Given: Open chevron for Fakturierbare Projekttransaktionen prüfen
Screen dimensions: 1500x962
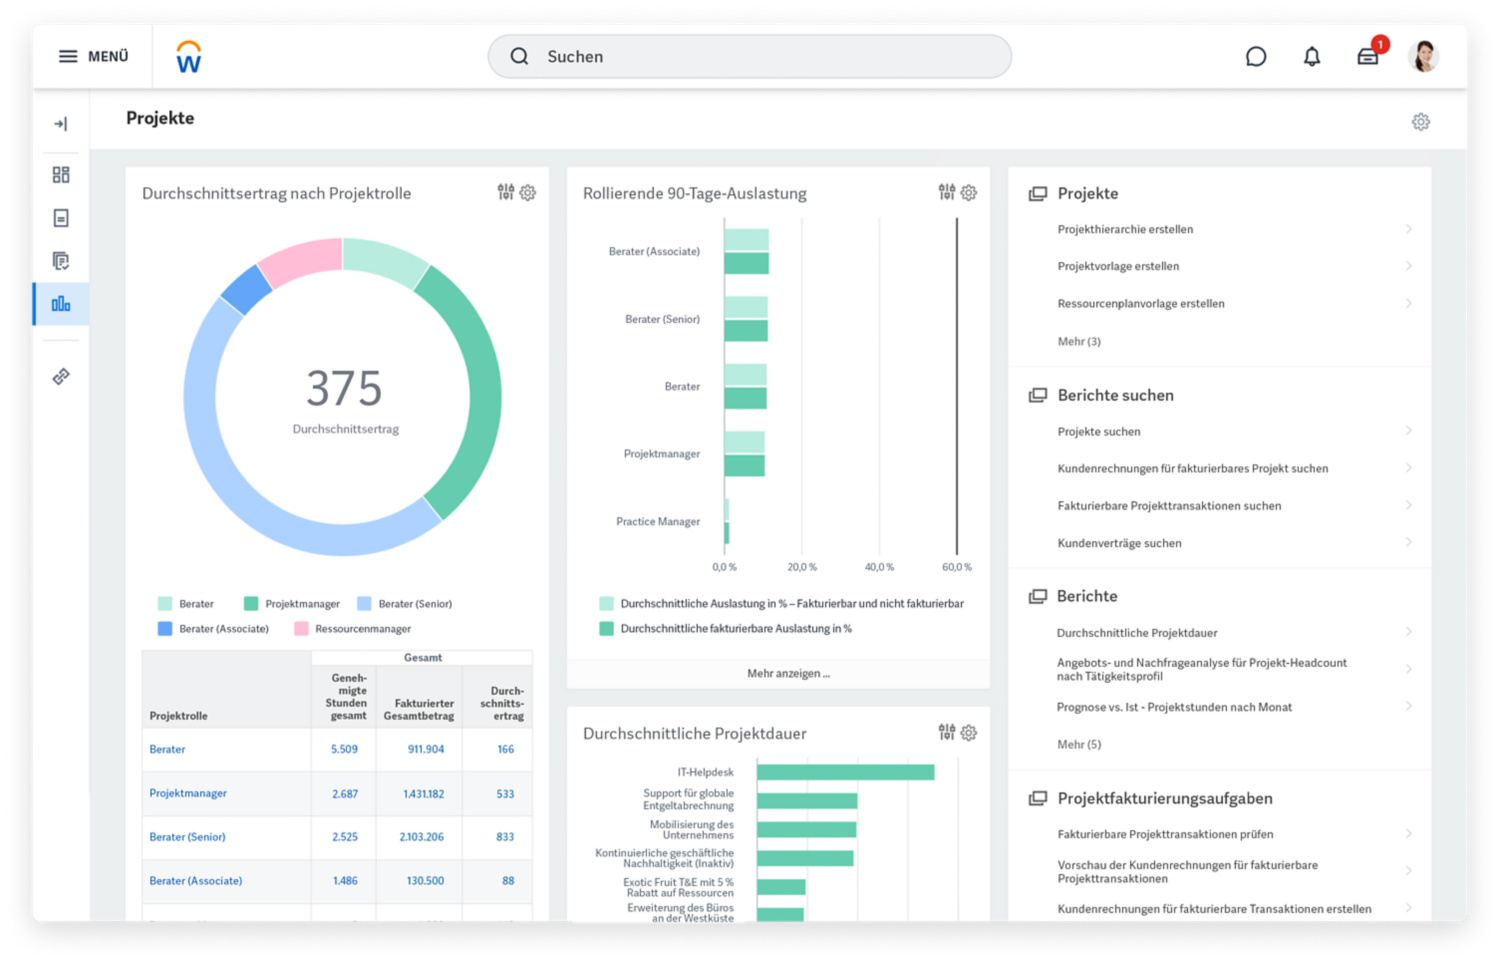Looking at the screenshot, I should pyautogui.click(x=1409, y=833).
